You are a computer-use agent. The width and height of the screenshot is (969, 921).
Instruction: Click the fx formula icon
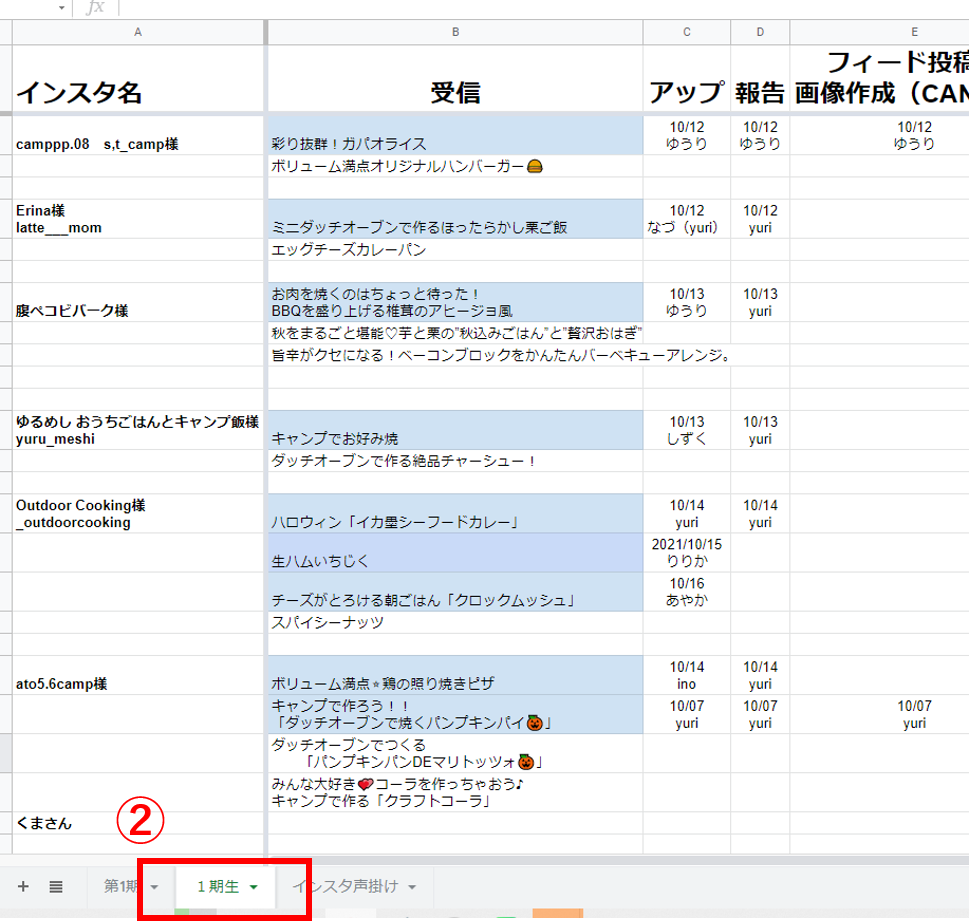pyautogui.click(x=95, y=8)
